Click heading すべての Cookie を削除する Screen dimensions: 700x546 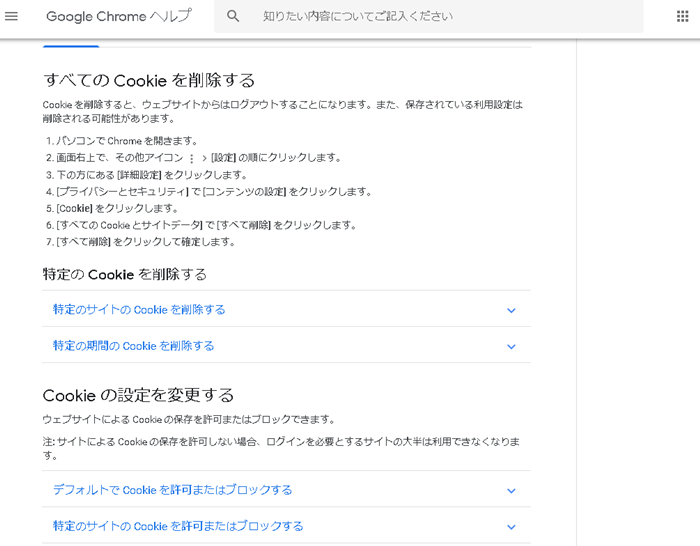(149, 80)
